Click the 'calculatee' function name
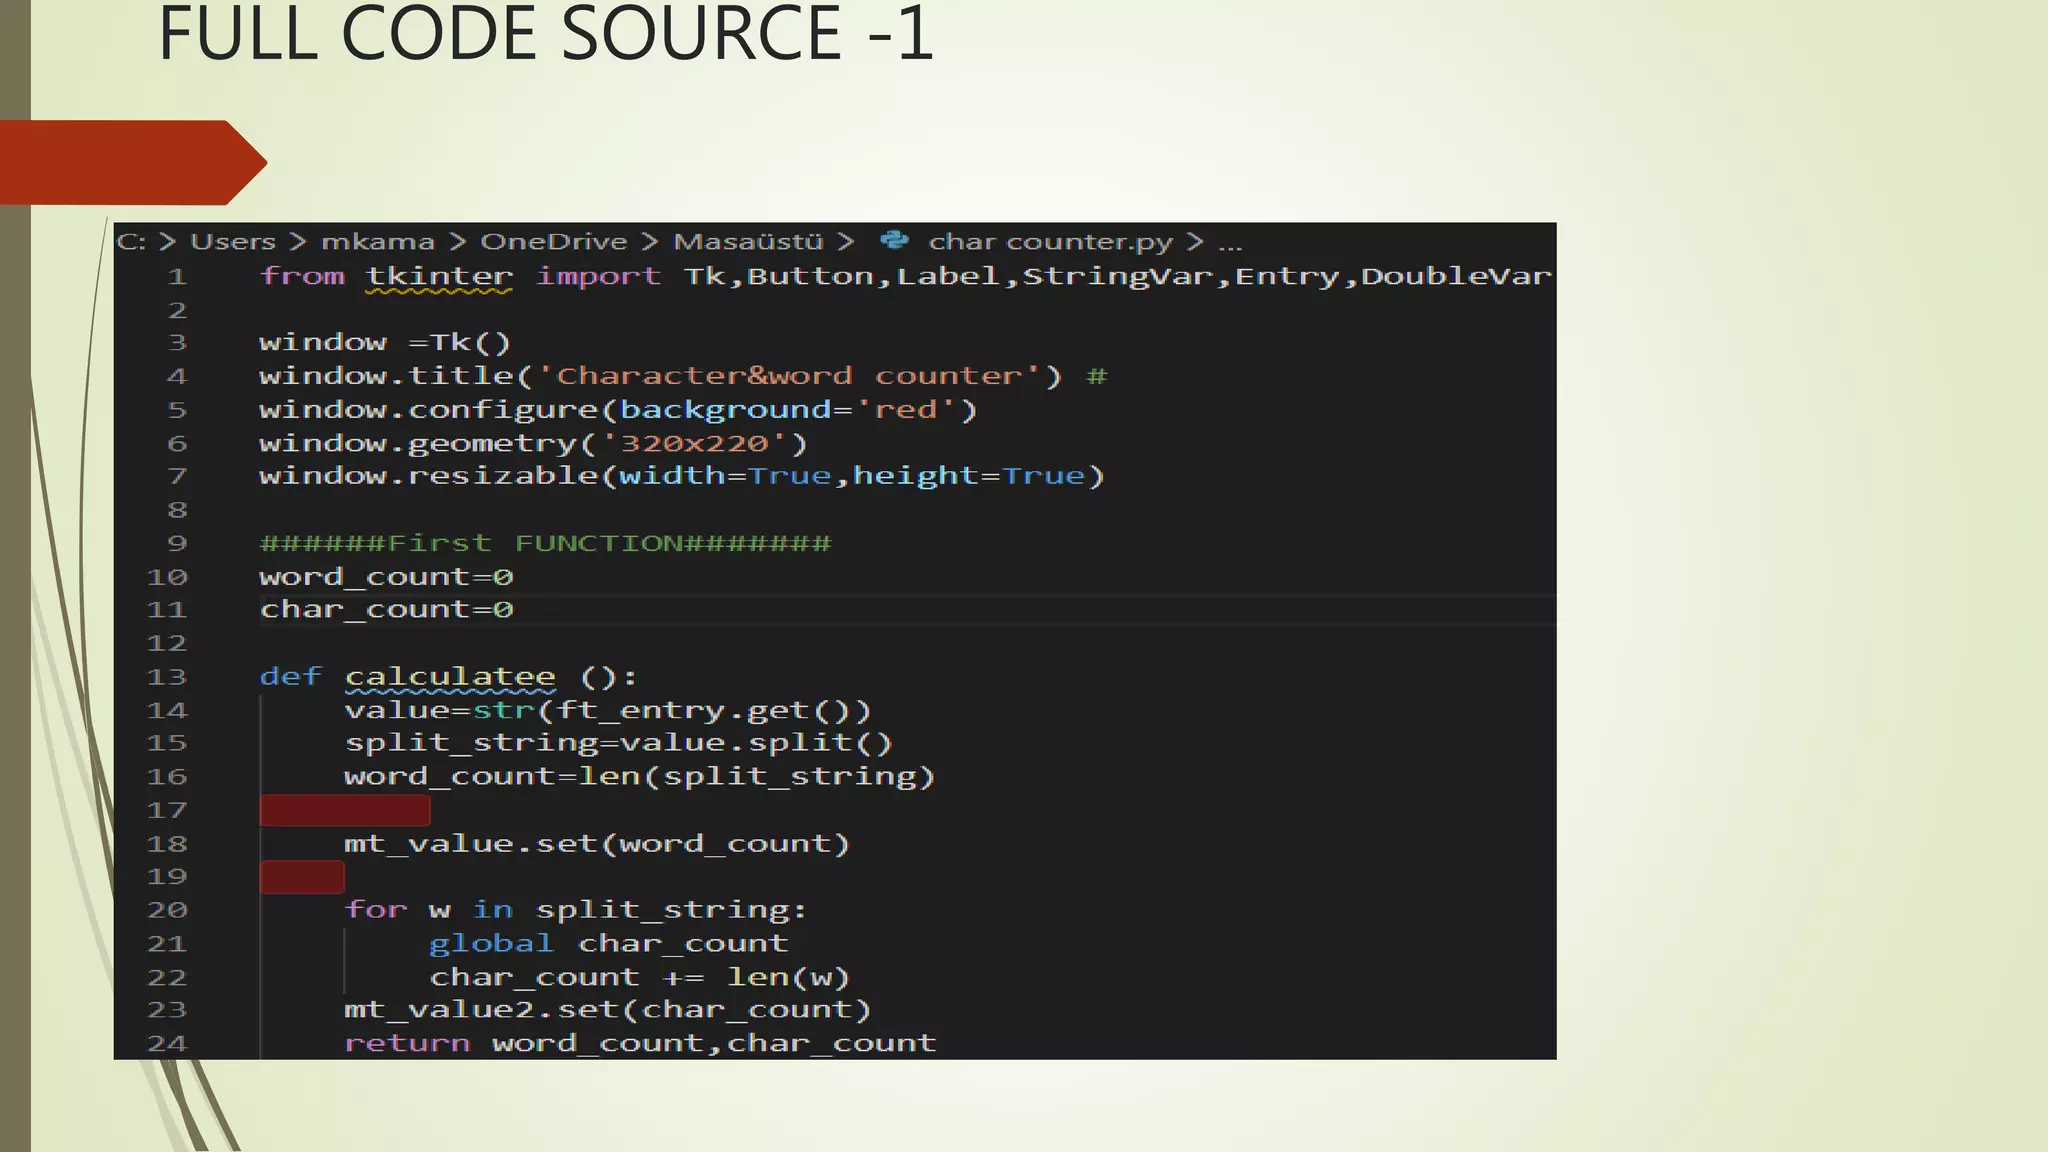 click(x=449, y=677)
